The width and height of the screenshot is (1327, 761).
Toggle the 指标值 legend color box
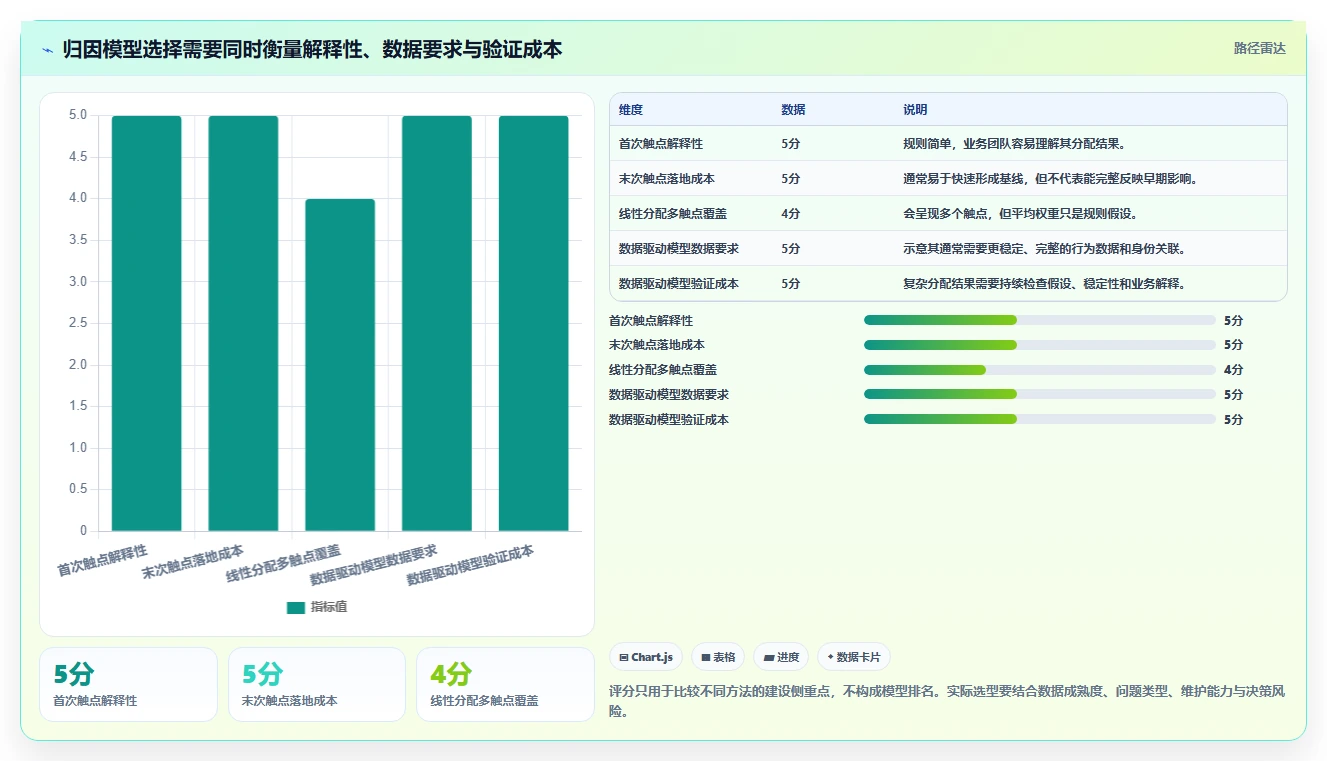pos(295,607)
